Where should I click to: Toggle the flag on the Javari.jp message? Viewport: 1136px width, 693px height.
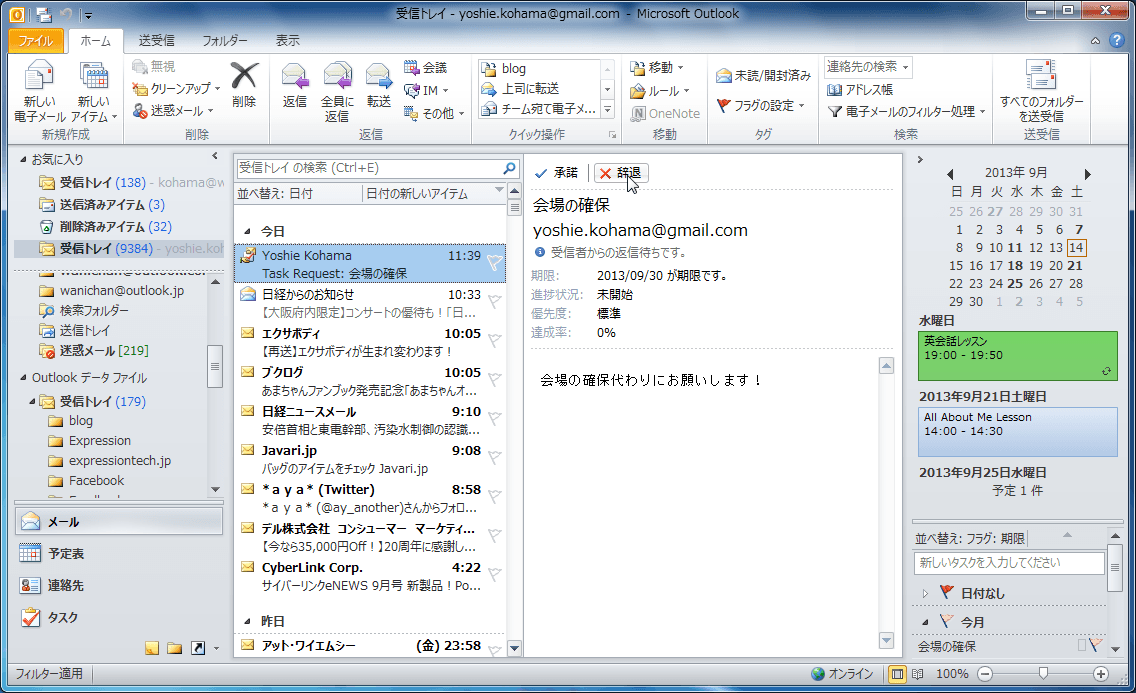(x=494, y=457)
